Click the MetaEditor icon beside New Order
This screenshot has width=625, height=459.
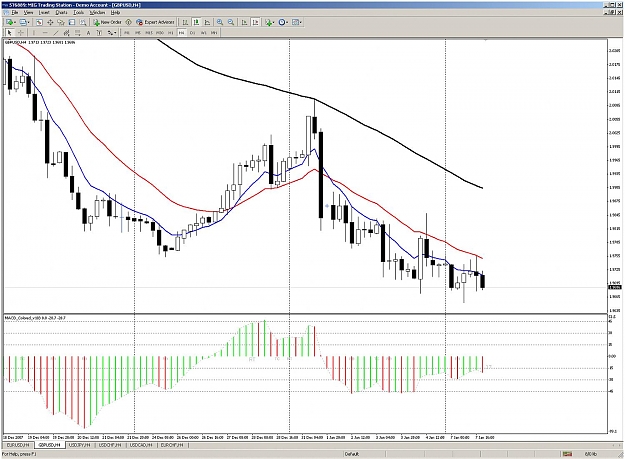(x=129, y=22)
